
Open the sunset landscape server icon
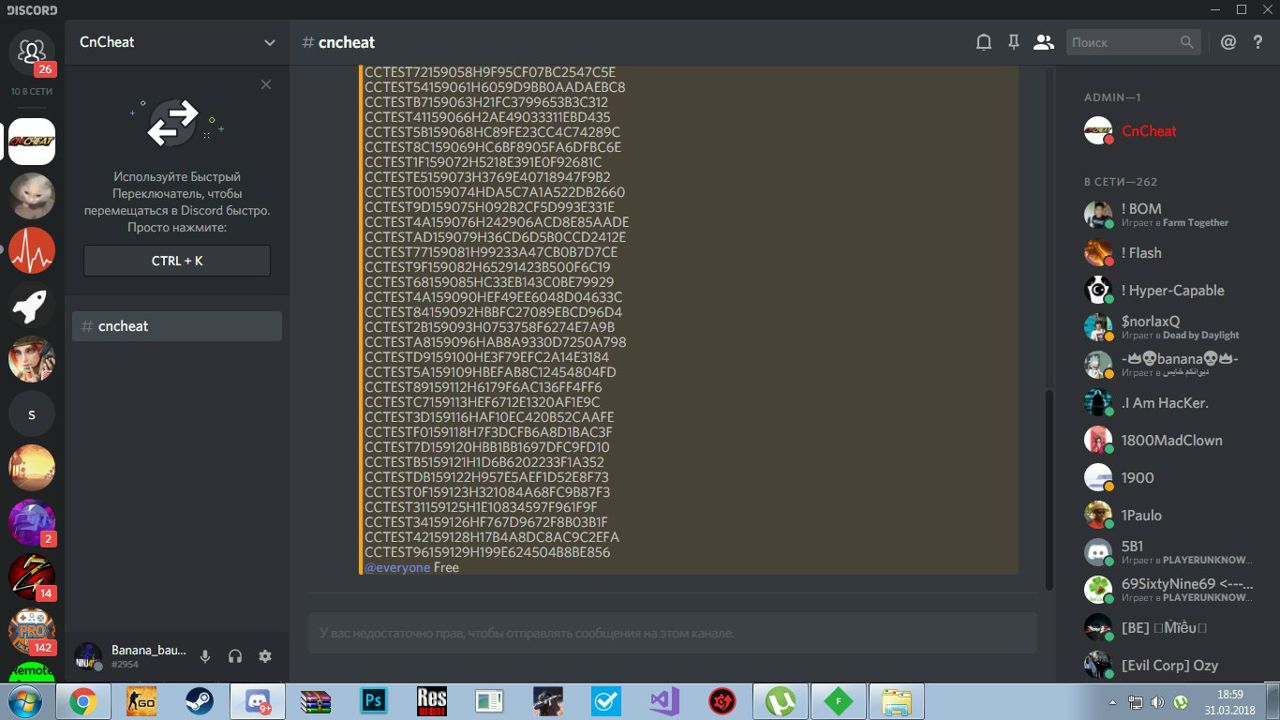[31, 468]
